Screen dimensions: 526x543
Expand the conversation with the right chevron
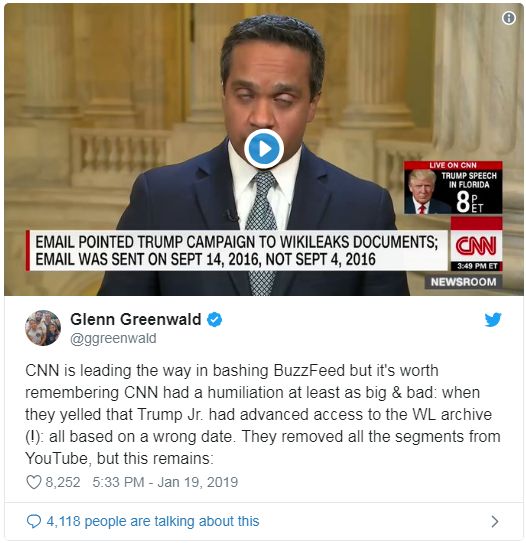click(495, 521)
